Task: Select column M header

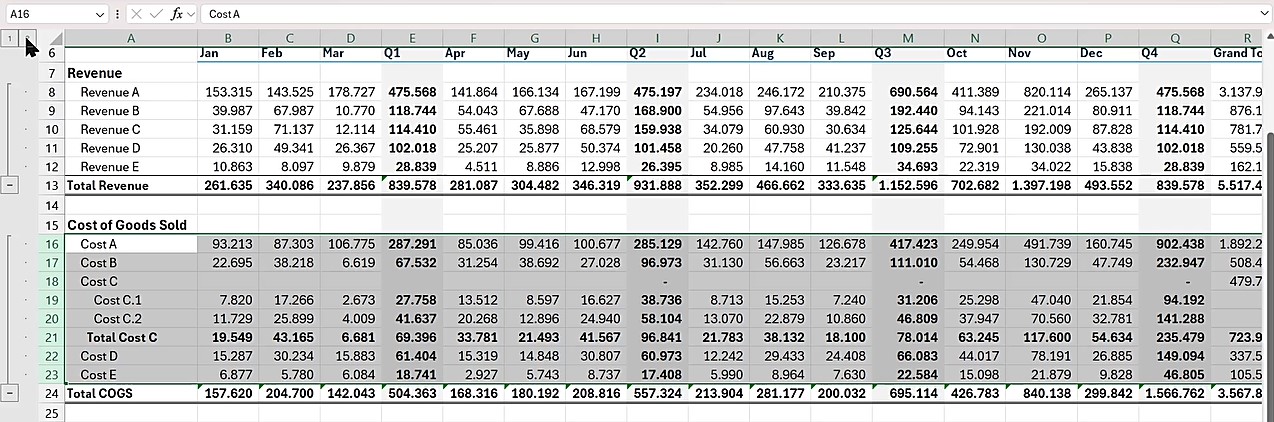Action: [x=907, y=38]
